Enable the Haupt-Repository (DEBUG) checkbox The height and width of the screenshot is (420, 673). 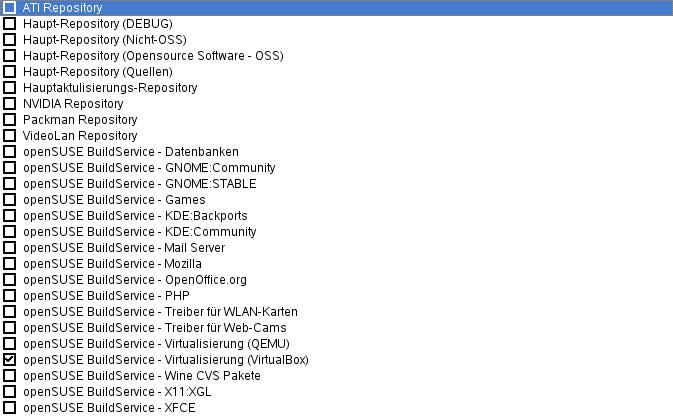click(9, 24)
